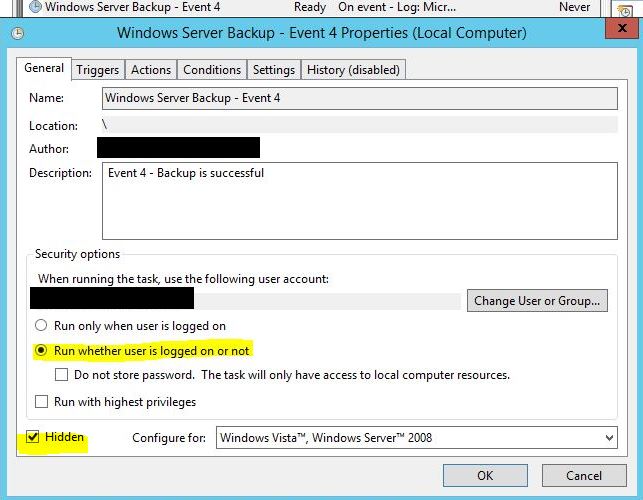Screen dimensions: 643x500
Task: Open the History (disabled) tab
Action: (353, 70)
